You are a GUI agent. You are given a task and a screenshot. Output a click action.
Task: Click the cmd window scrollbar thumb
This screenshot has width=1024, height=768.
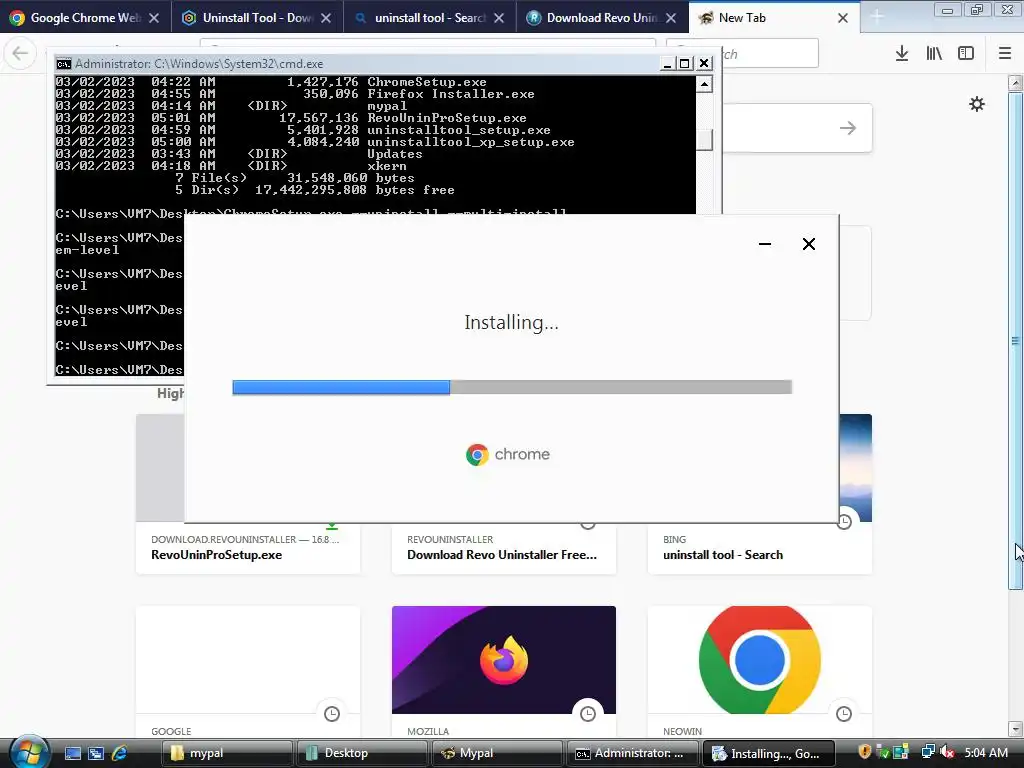click(x=704, y=140)
